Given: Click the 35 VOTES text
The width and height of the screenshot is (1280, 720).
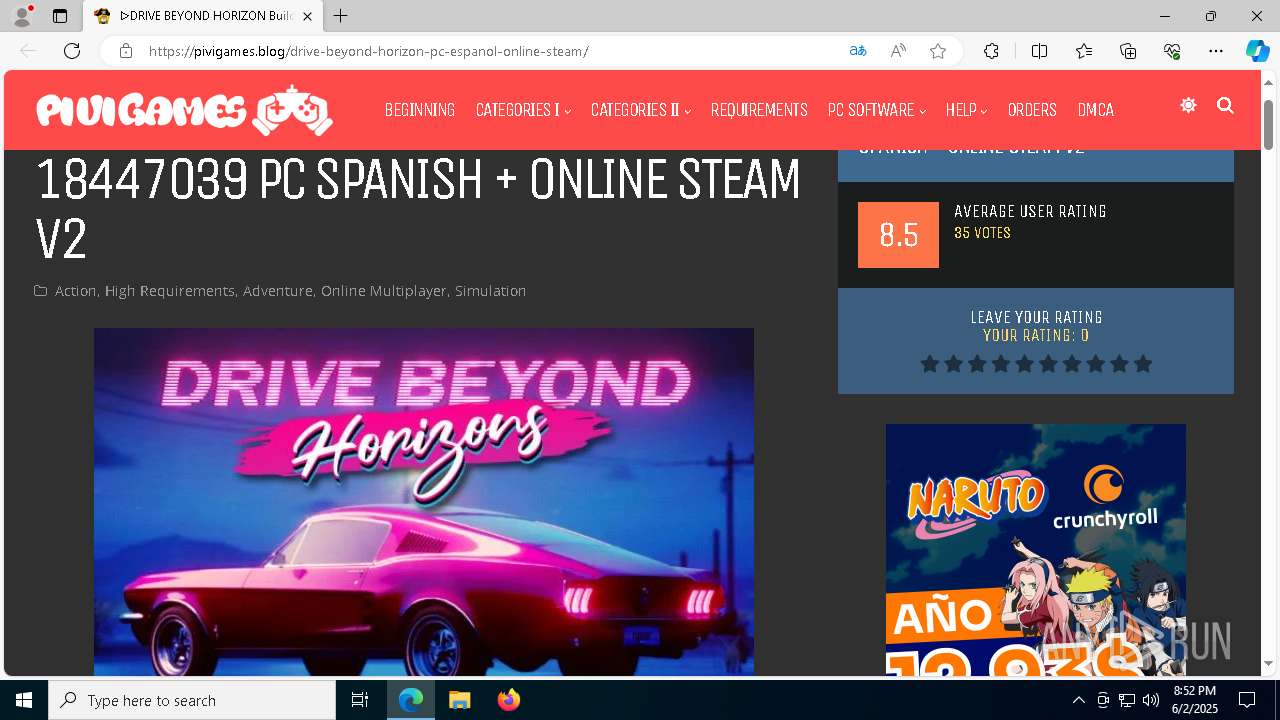Looking at the screenshot, I should [982, 233].
